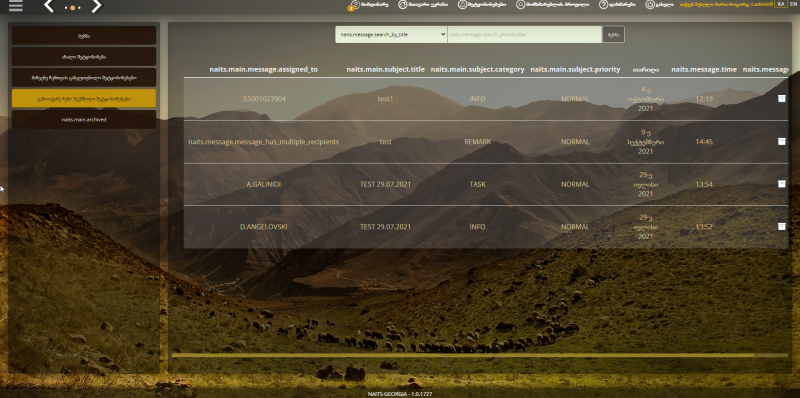800x398 pixels.
Task: Click the 13:54 time cell
Action: click(x=704, y=184)
